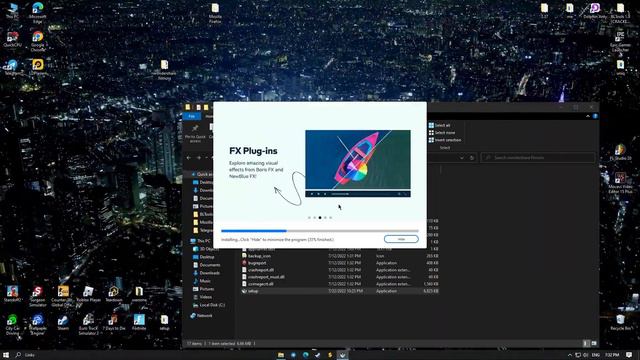Select Music in navigation pane
This screenshot has width=640, height=360.
point(202,281)
